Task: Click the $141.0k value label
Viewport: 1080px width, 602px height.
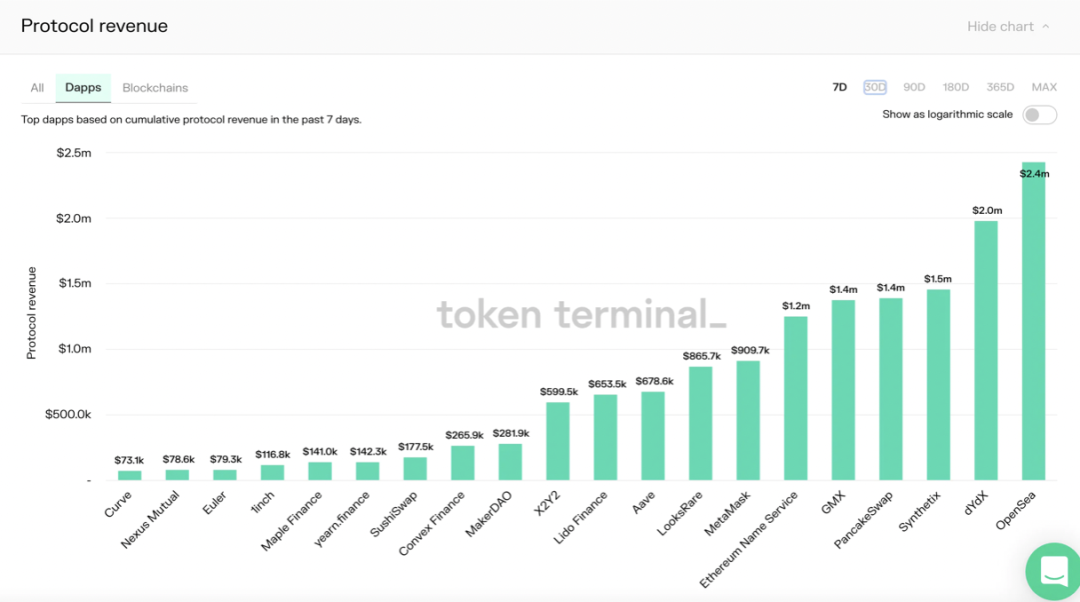Action: [x=320, y=452]
